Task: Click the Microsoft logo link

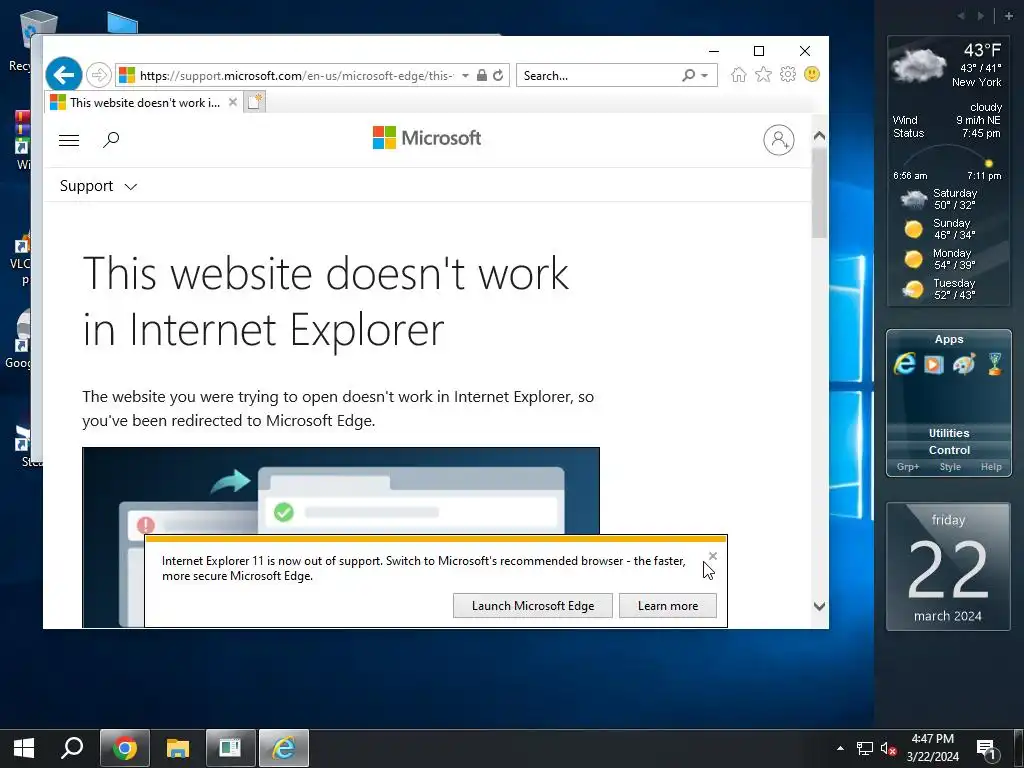Action: 426,138
